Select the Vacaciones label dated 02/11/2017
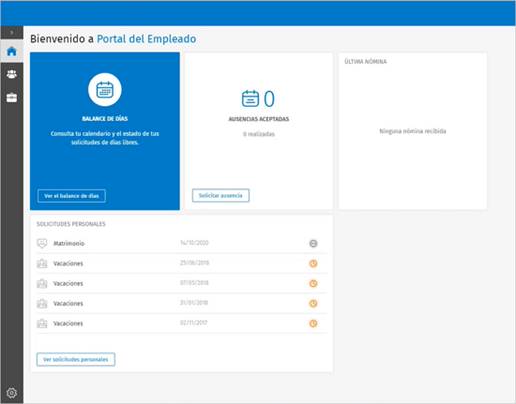The height and width of the screenshot is (404, 516). point(68,323)
